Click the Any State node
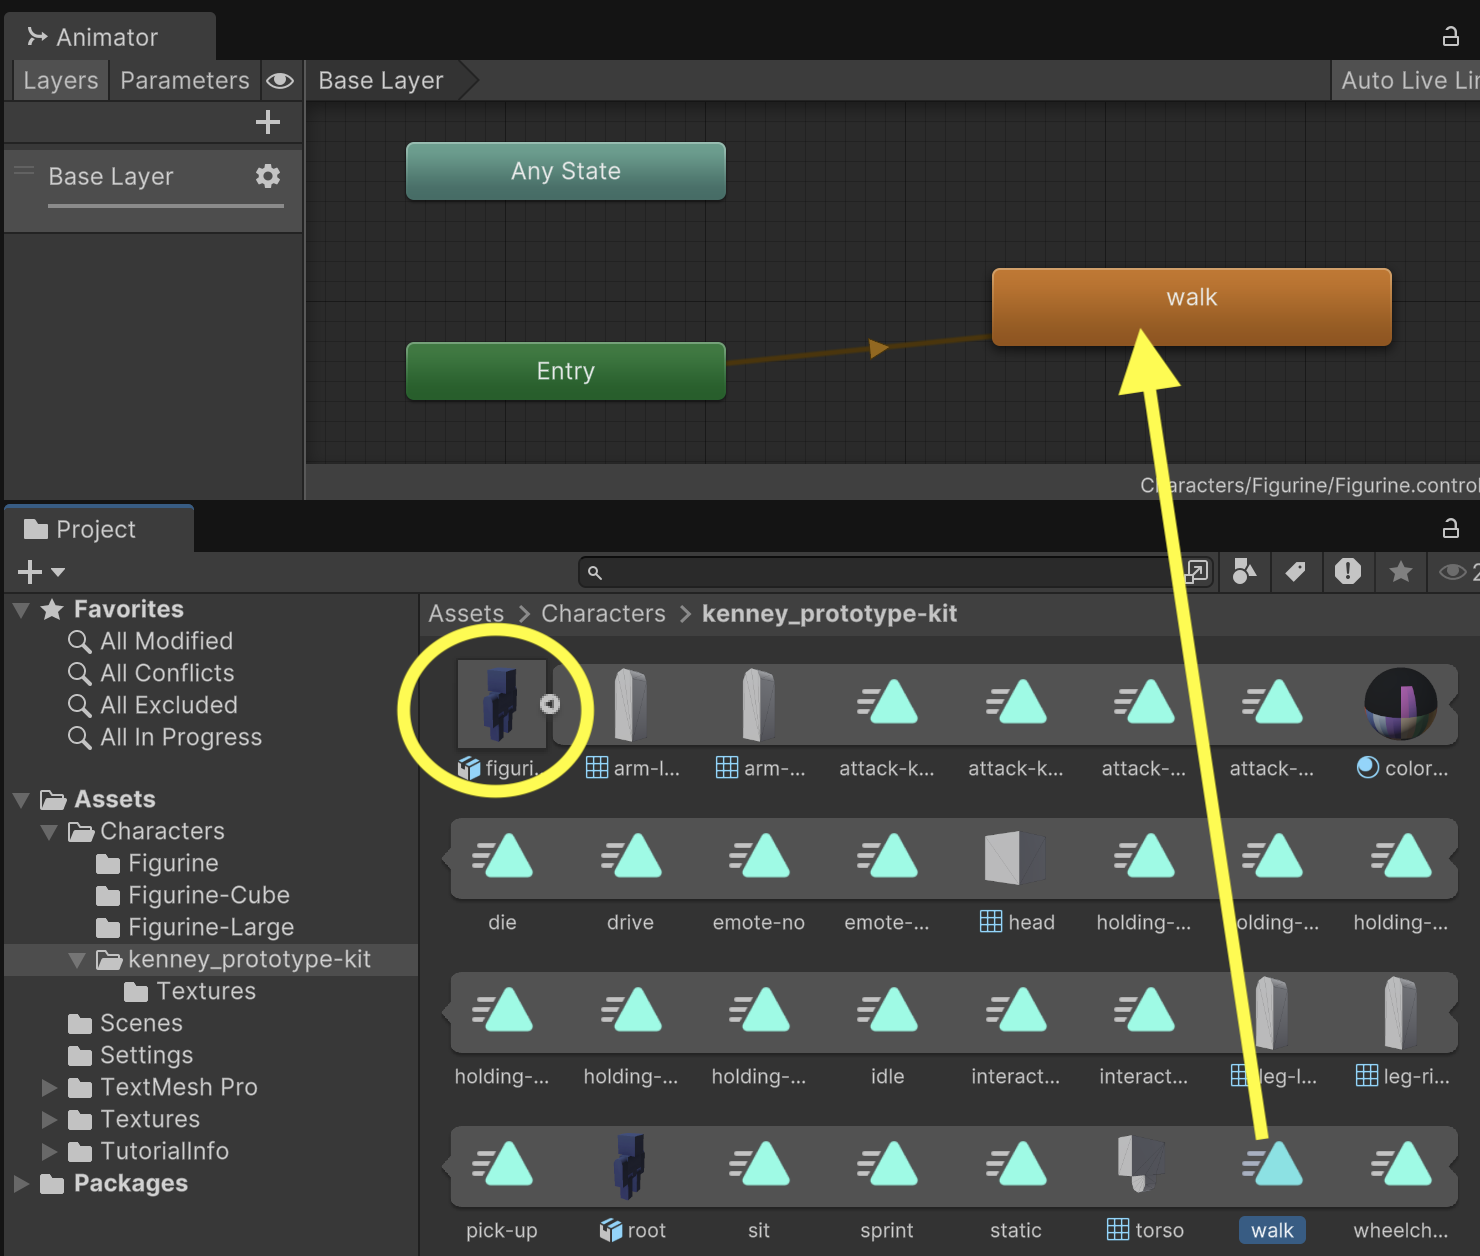Screen dimensions: 1480x1256 tap(565, 171)
